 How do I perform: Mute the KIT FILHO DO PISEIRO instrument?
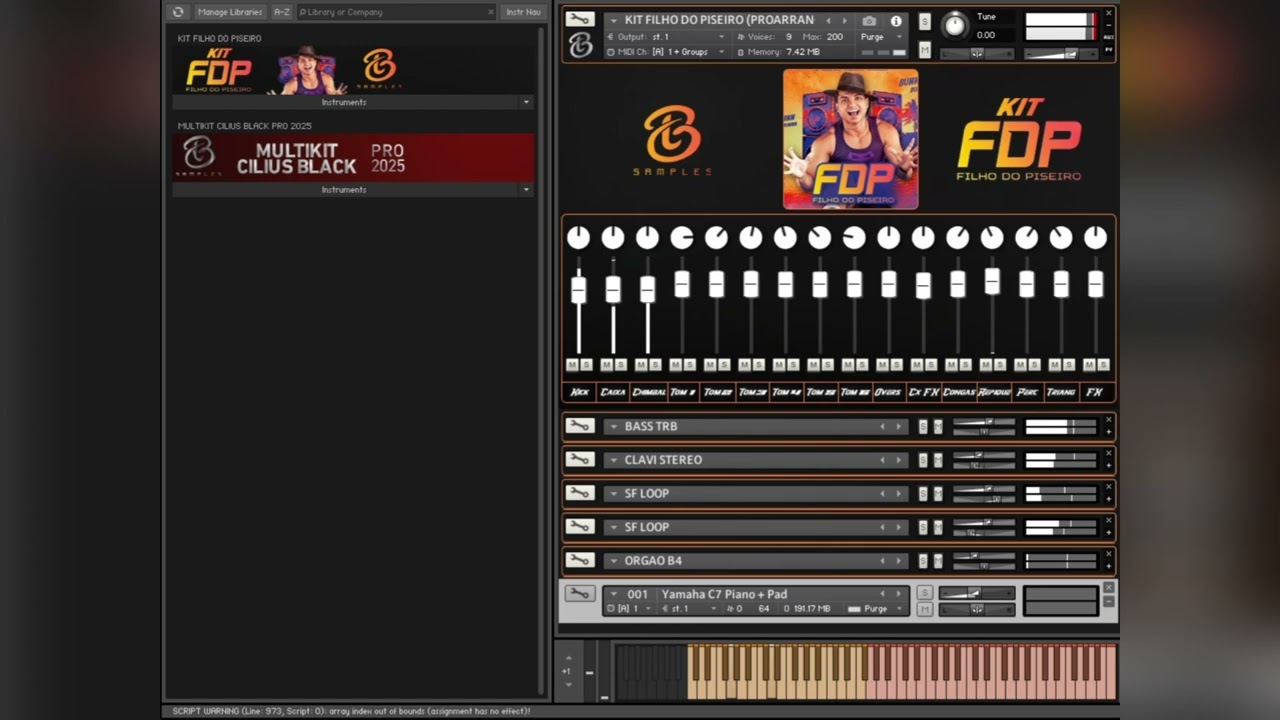[925, 49]
